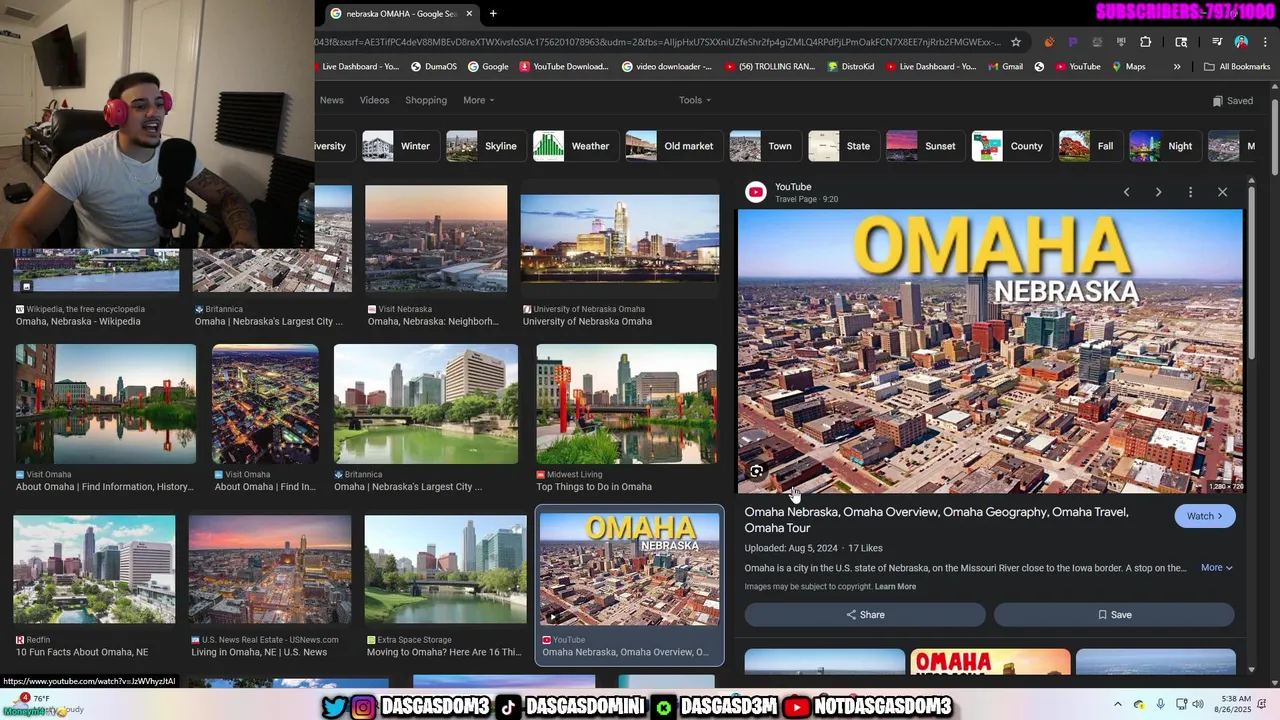Open the Learn More copyright link
The width and height of the screenshot is (1280, 720).
pos(895,587)
